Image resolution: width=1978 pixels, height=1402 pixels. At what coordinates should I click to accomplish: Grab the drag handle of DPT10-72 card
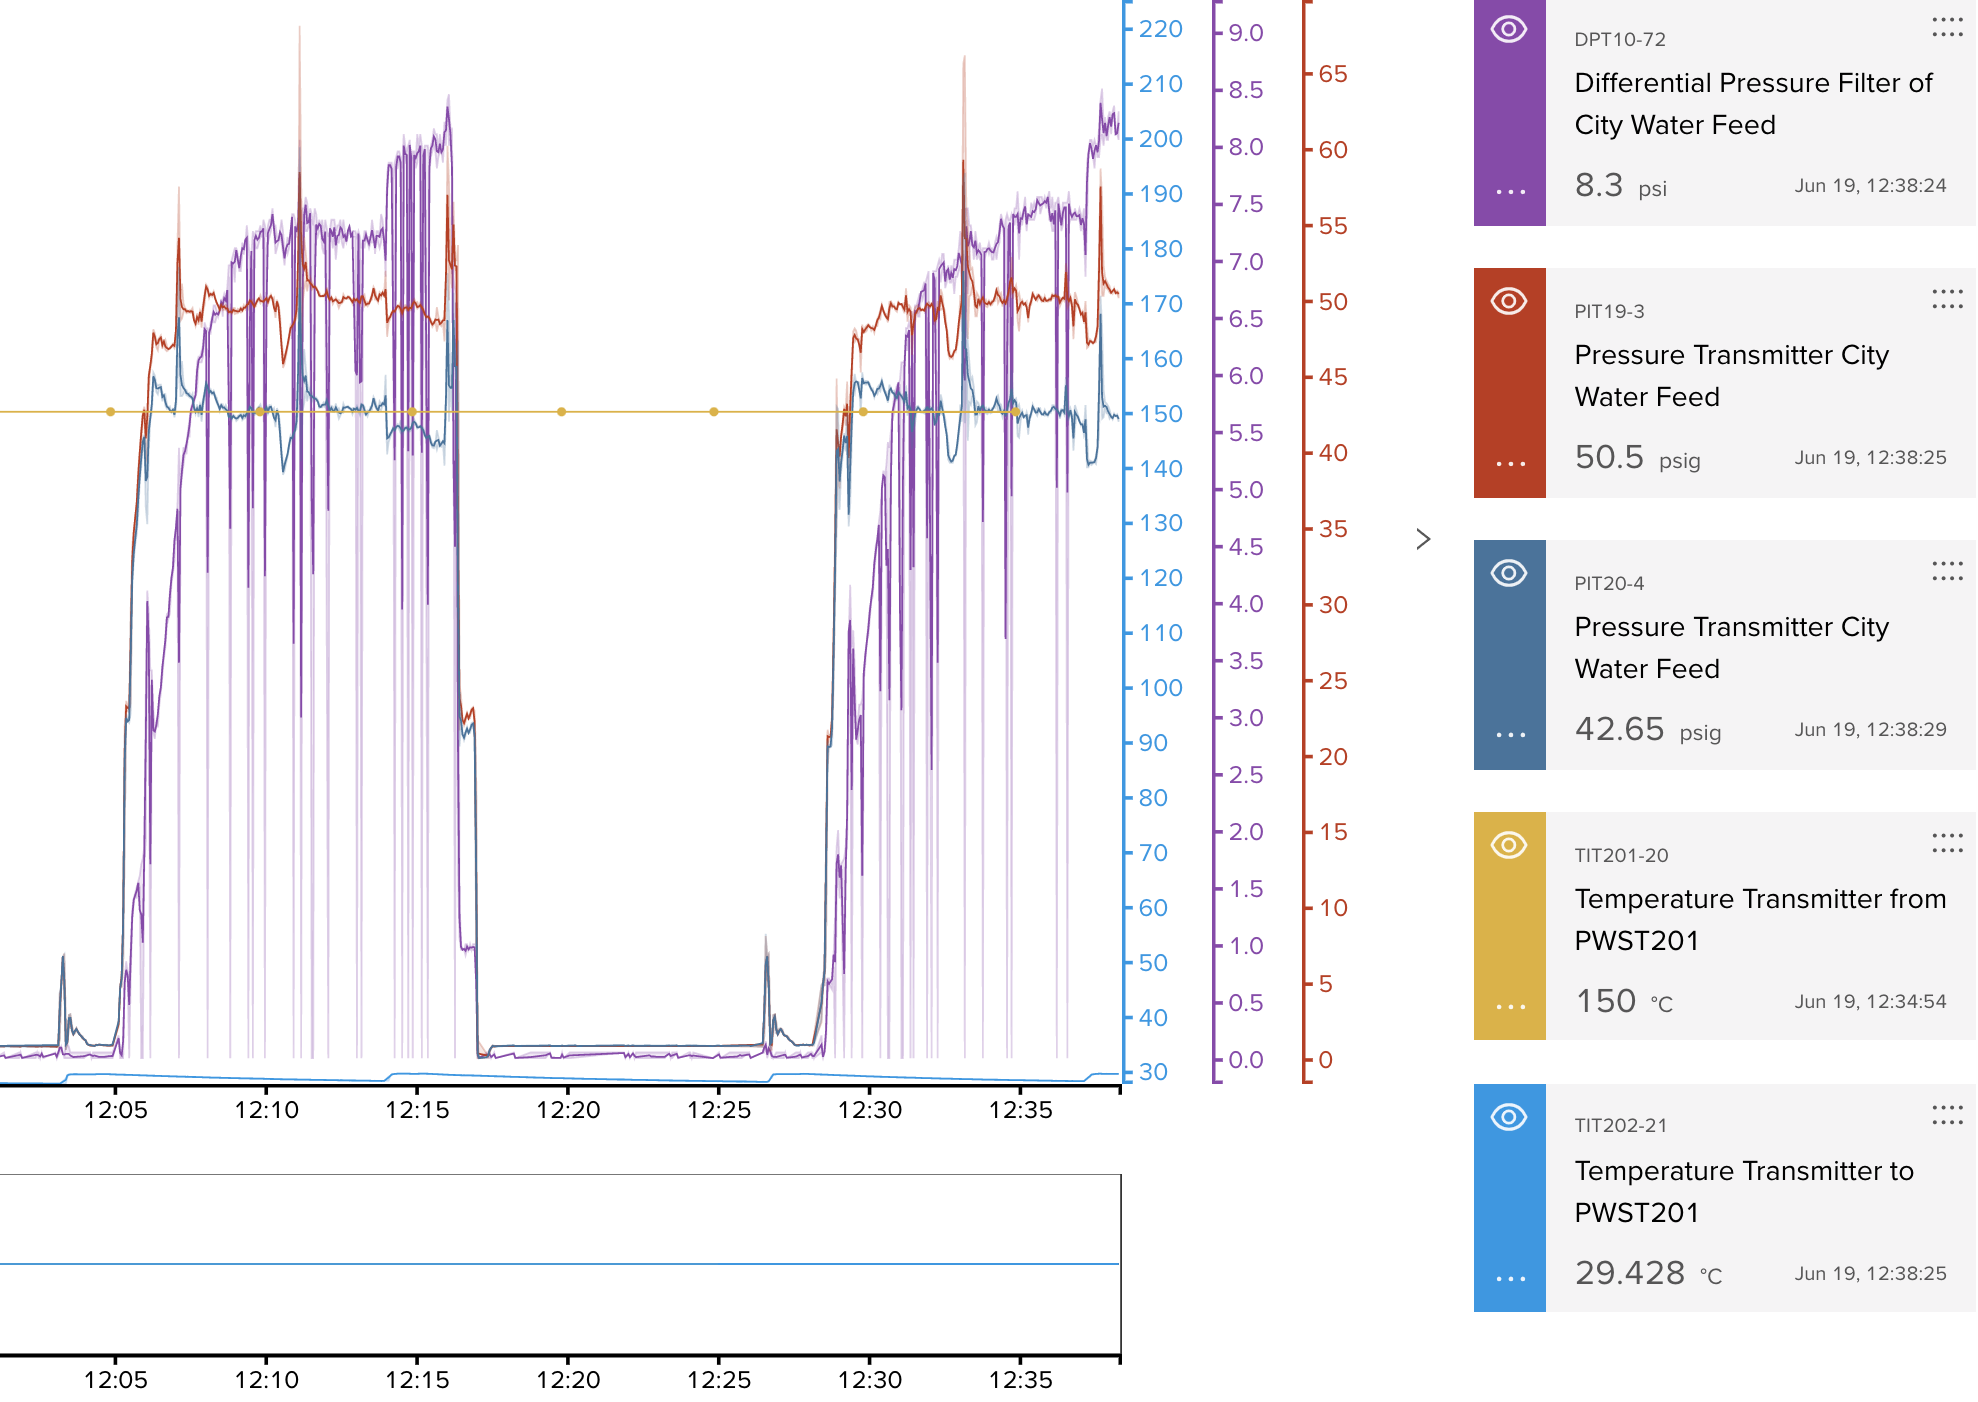(x=1947, y=27)
